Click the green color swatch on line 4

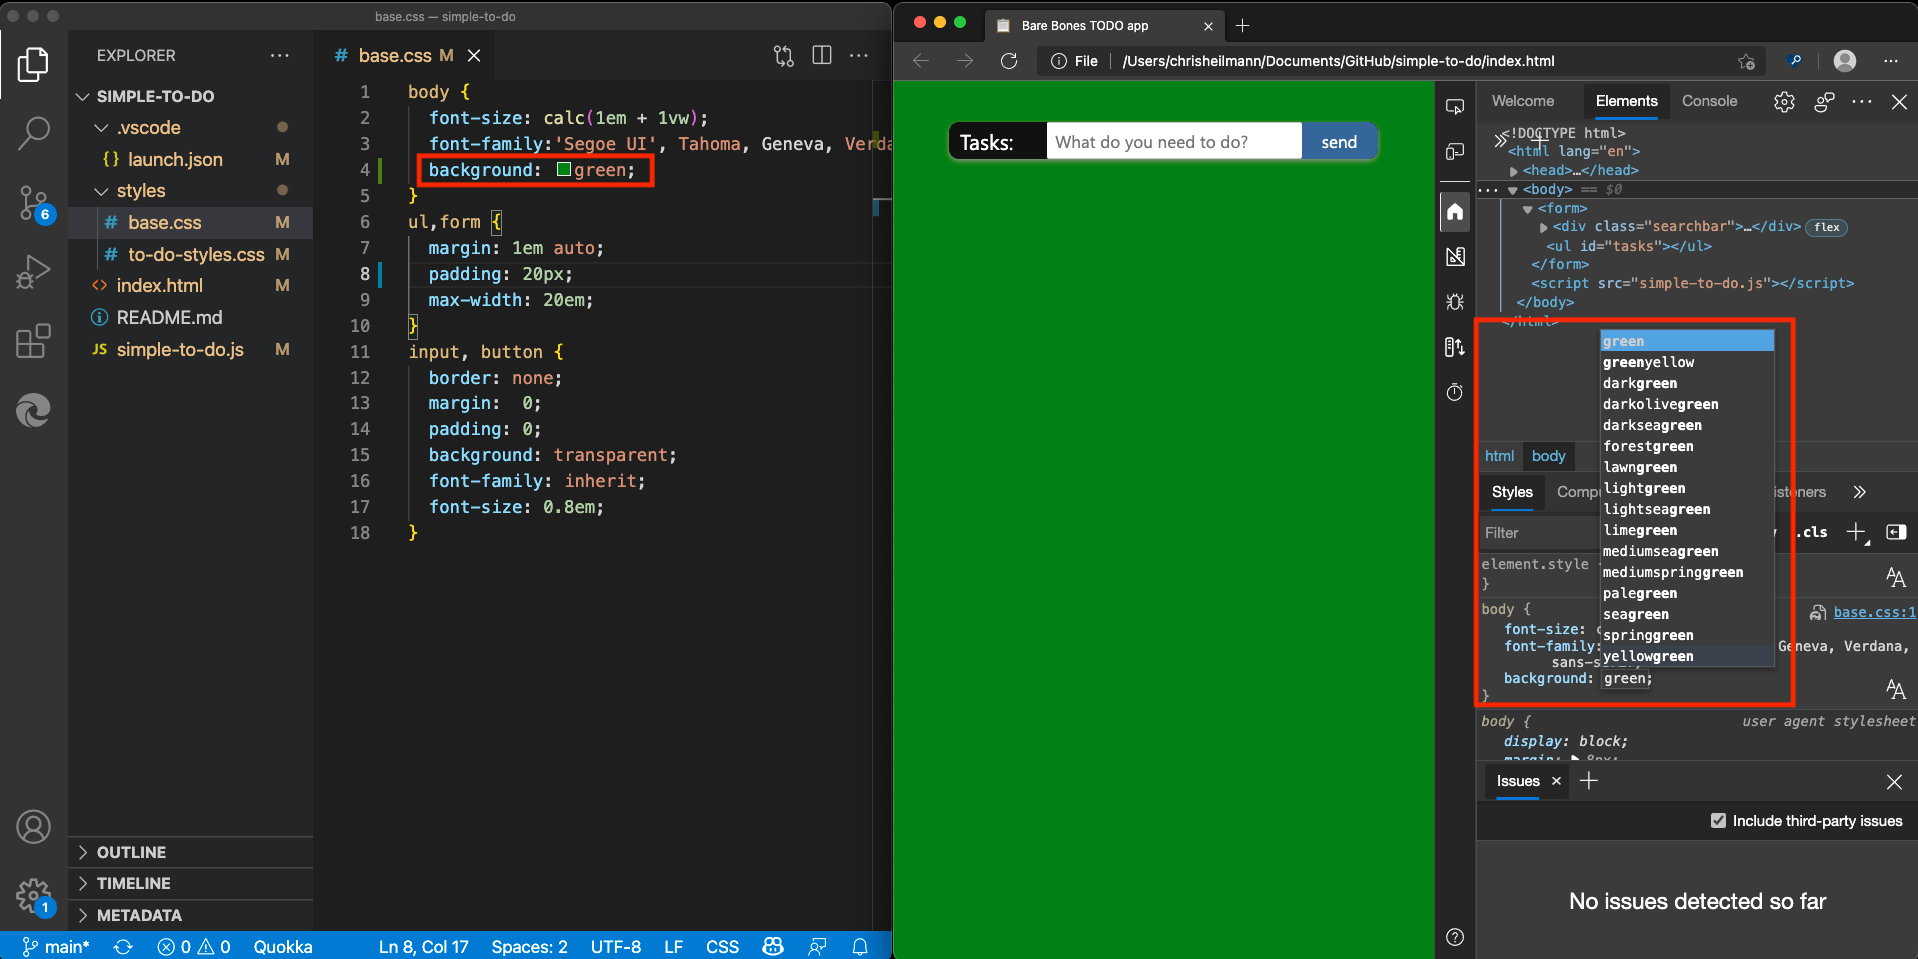[562, 170]
